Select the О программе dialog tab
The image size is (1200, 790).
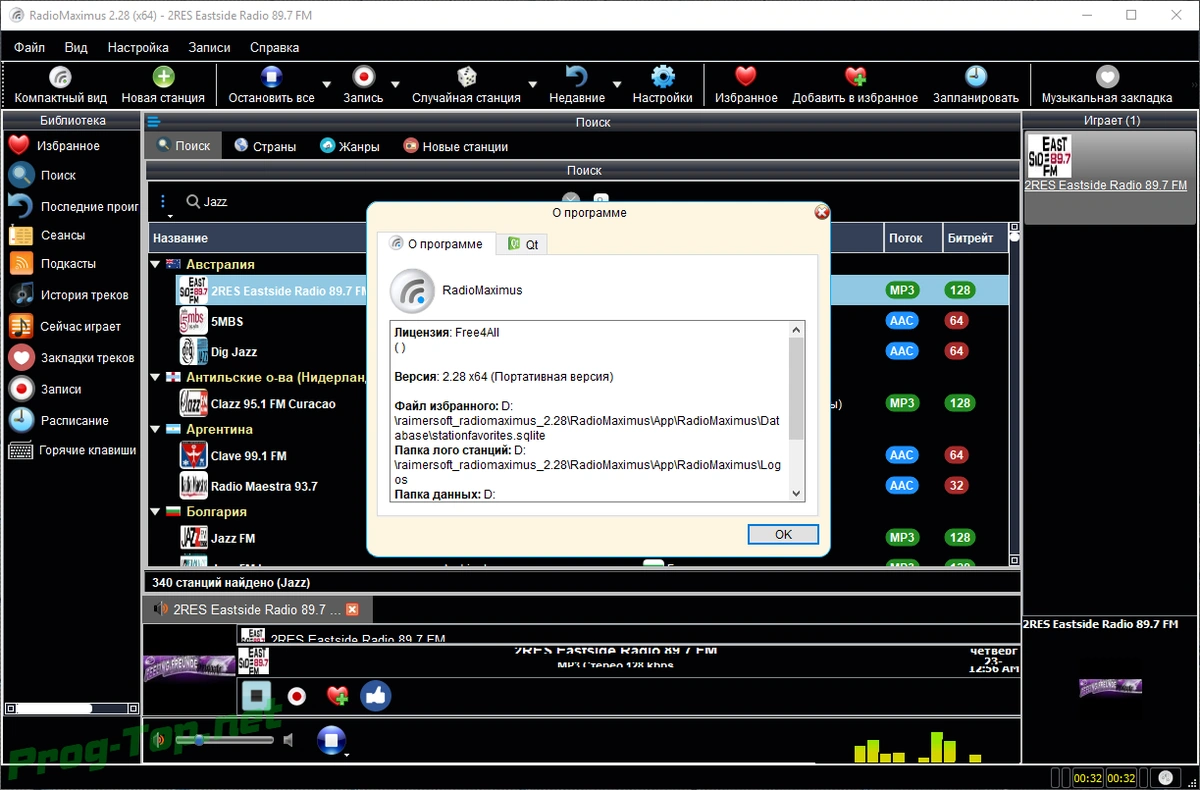436,244
